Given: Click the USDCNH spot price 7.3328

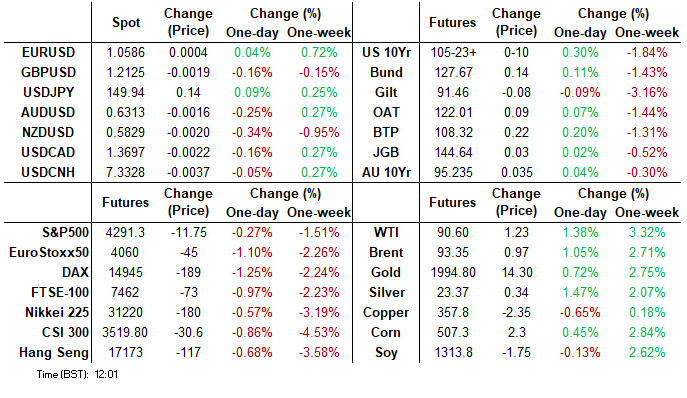Looking at the screenshot, I should point(125,172).
